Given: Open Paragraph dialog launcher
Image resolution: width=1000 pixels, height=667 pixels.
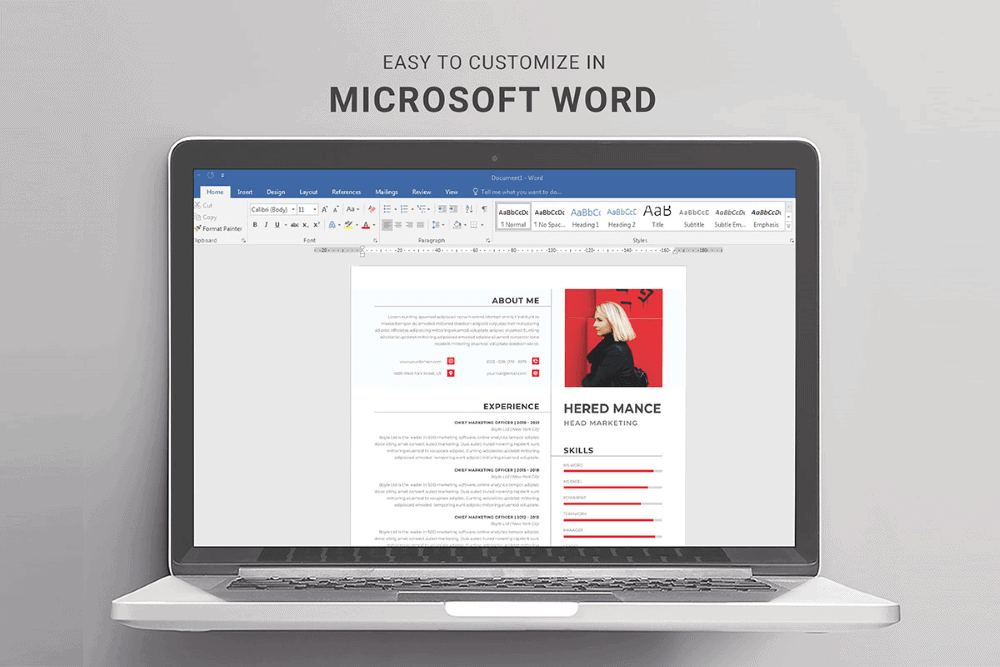Looking at the screenshot, I should tap(488, 240).
